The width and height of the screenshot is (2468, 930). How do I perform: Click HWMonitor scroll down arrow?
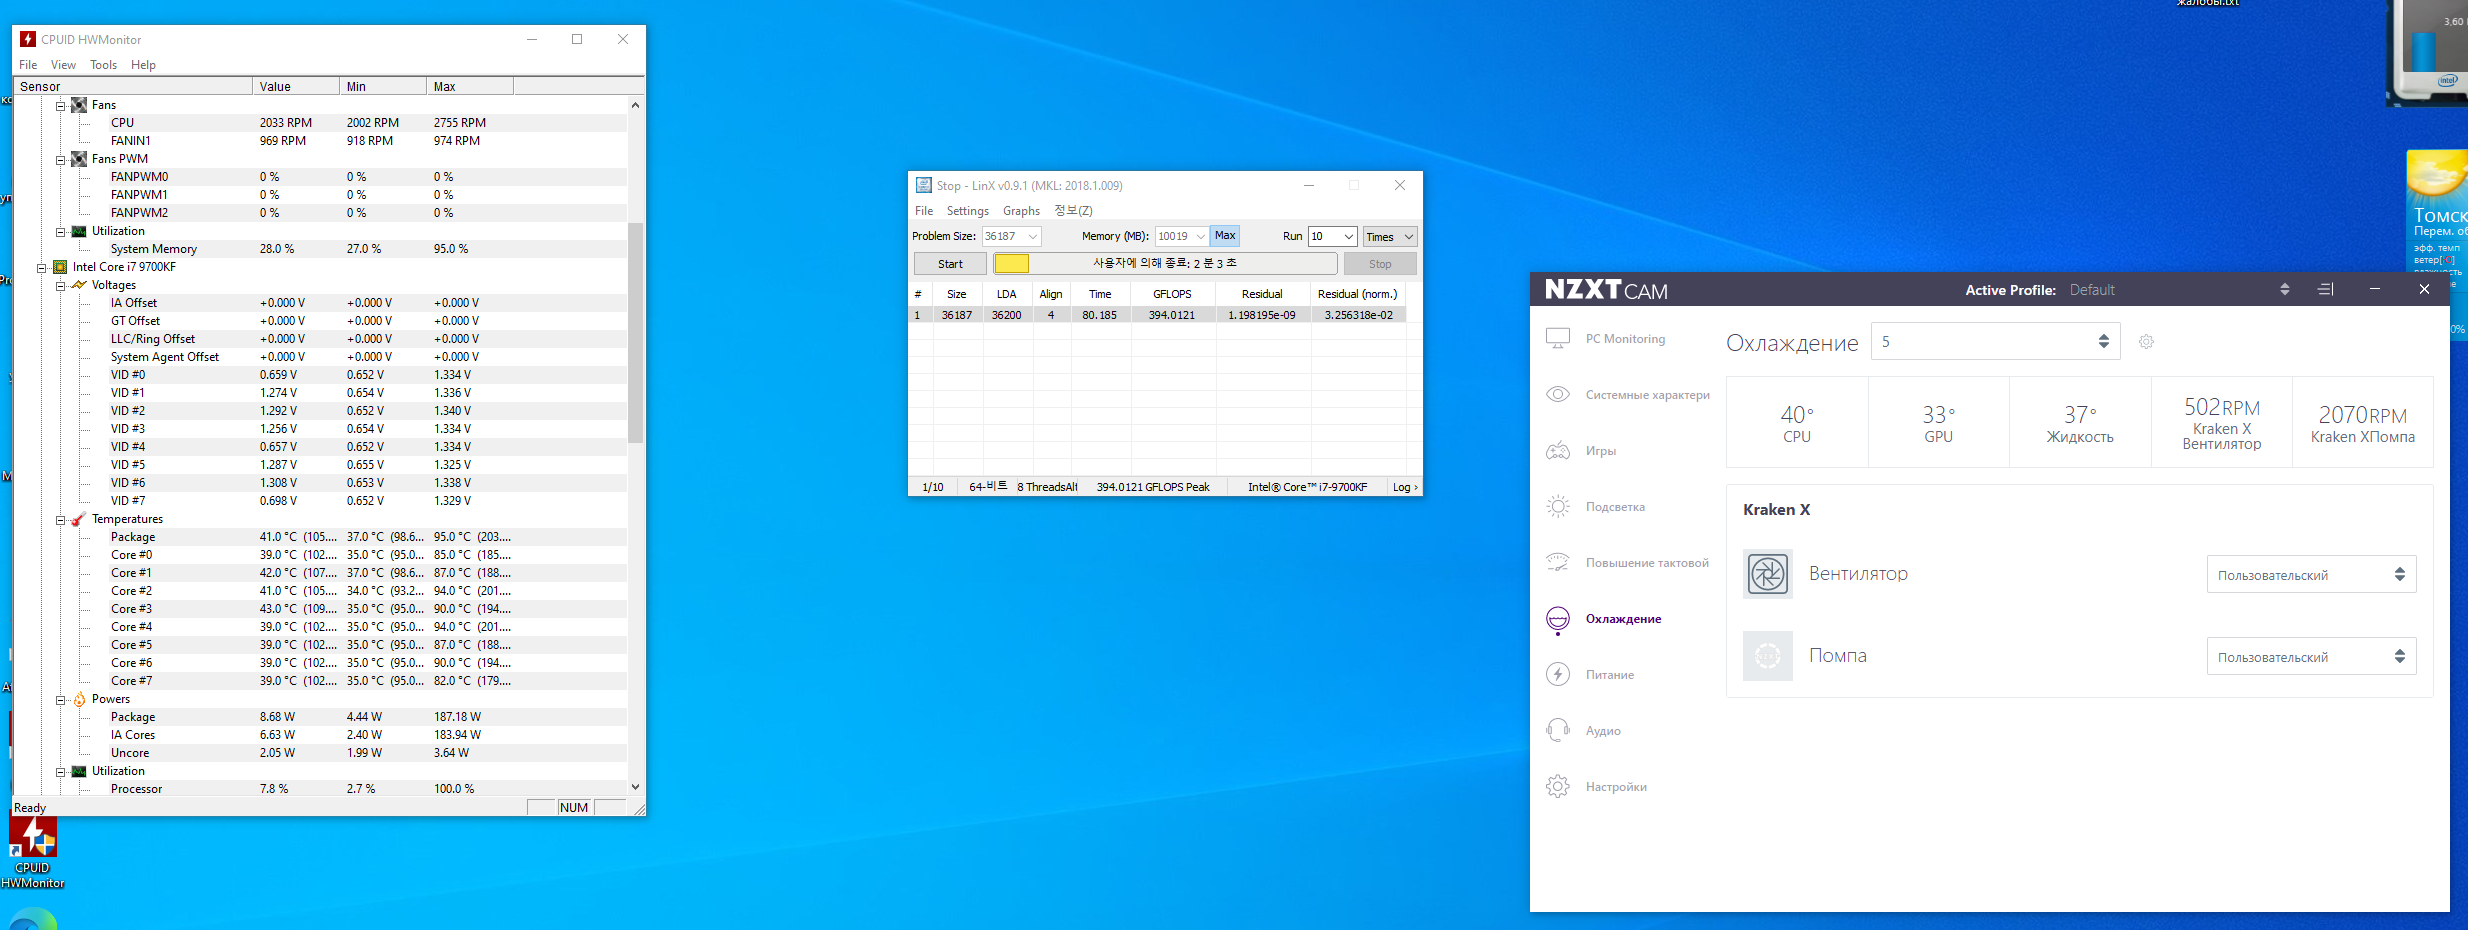pos(635,787)
